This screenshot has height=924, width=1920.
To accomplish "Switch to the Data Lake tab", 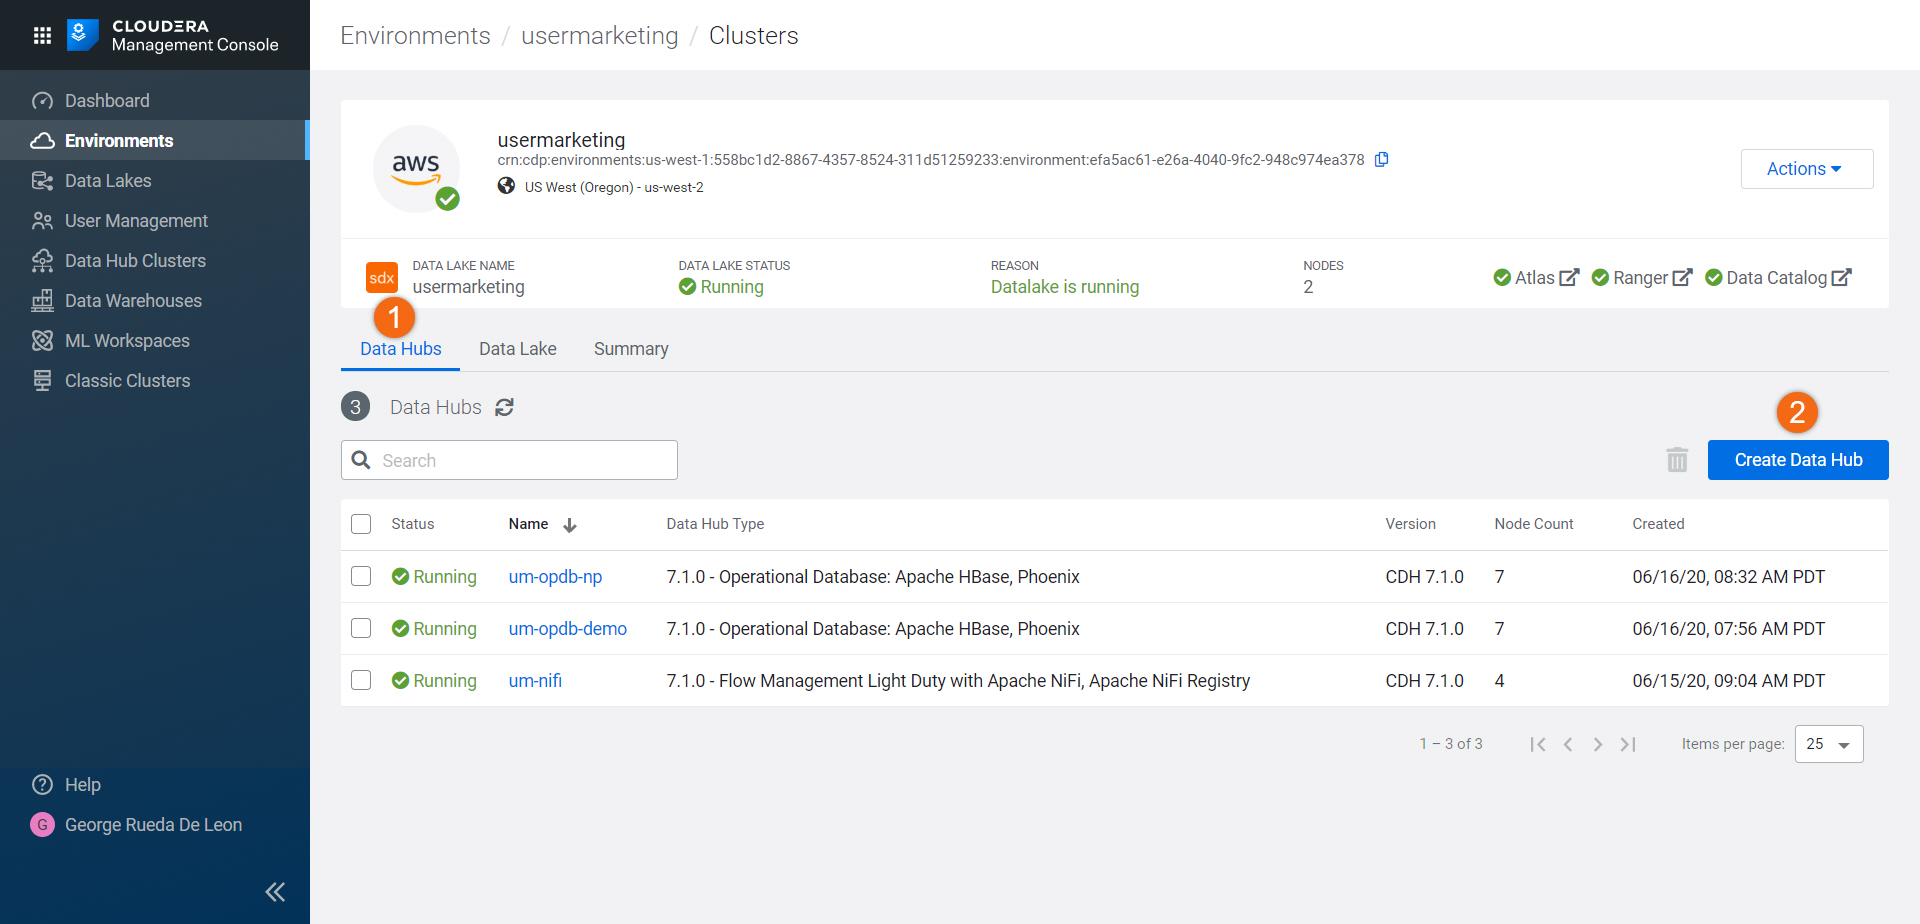I will click(518, 349).
